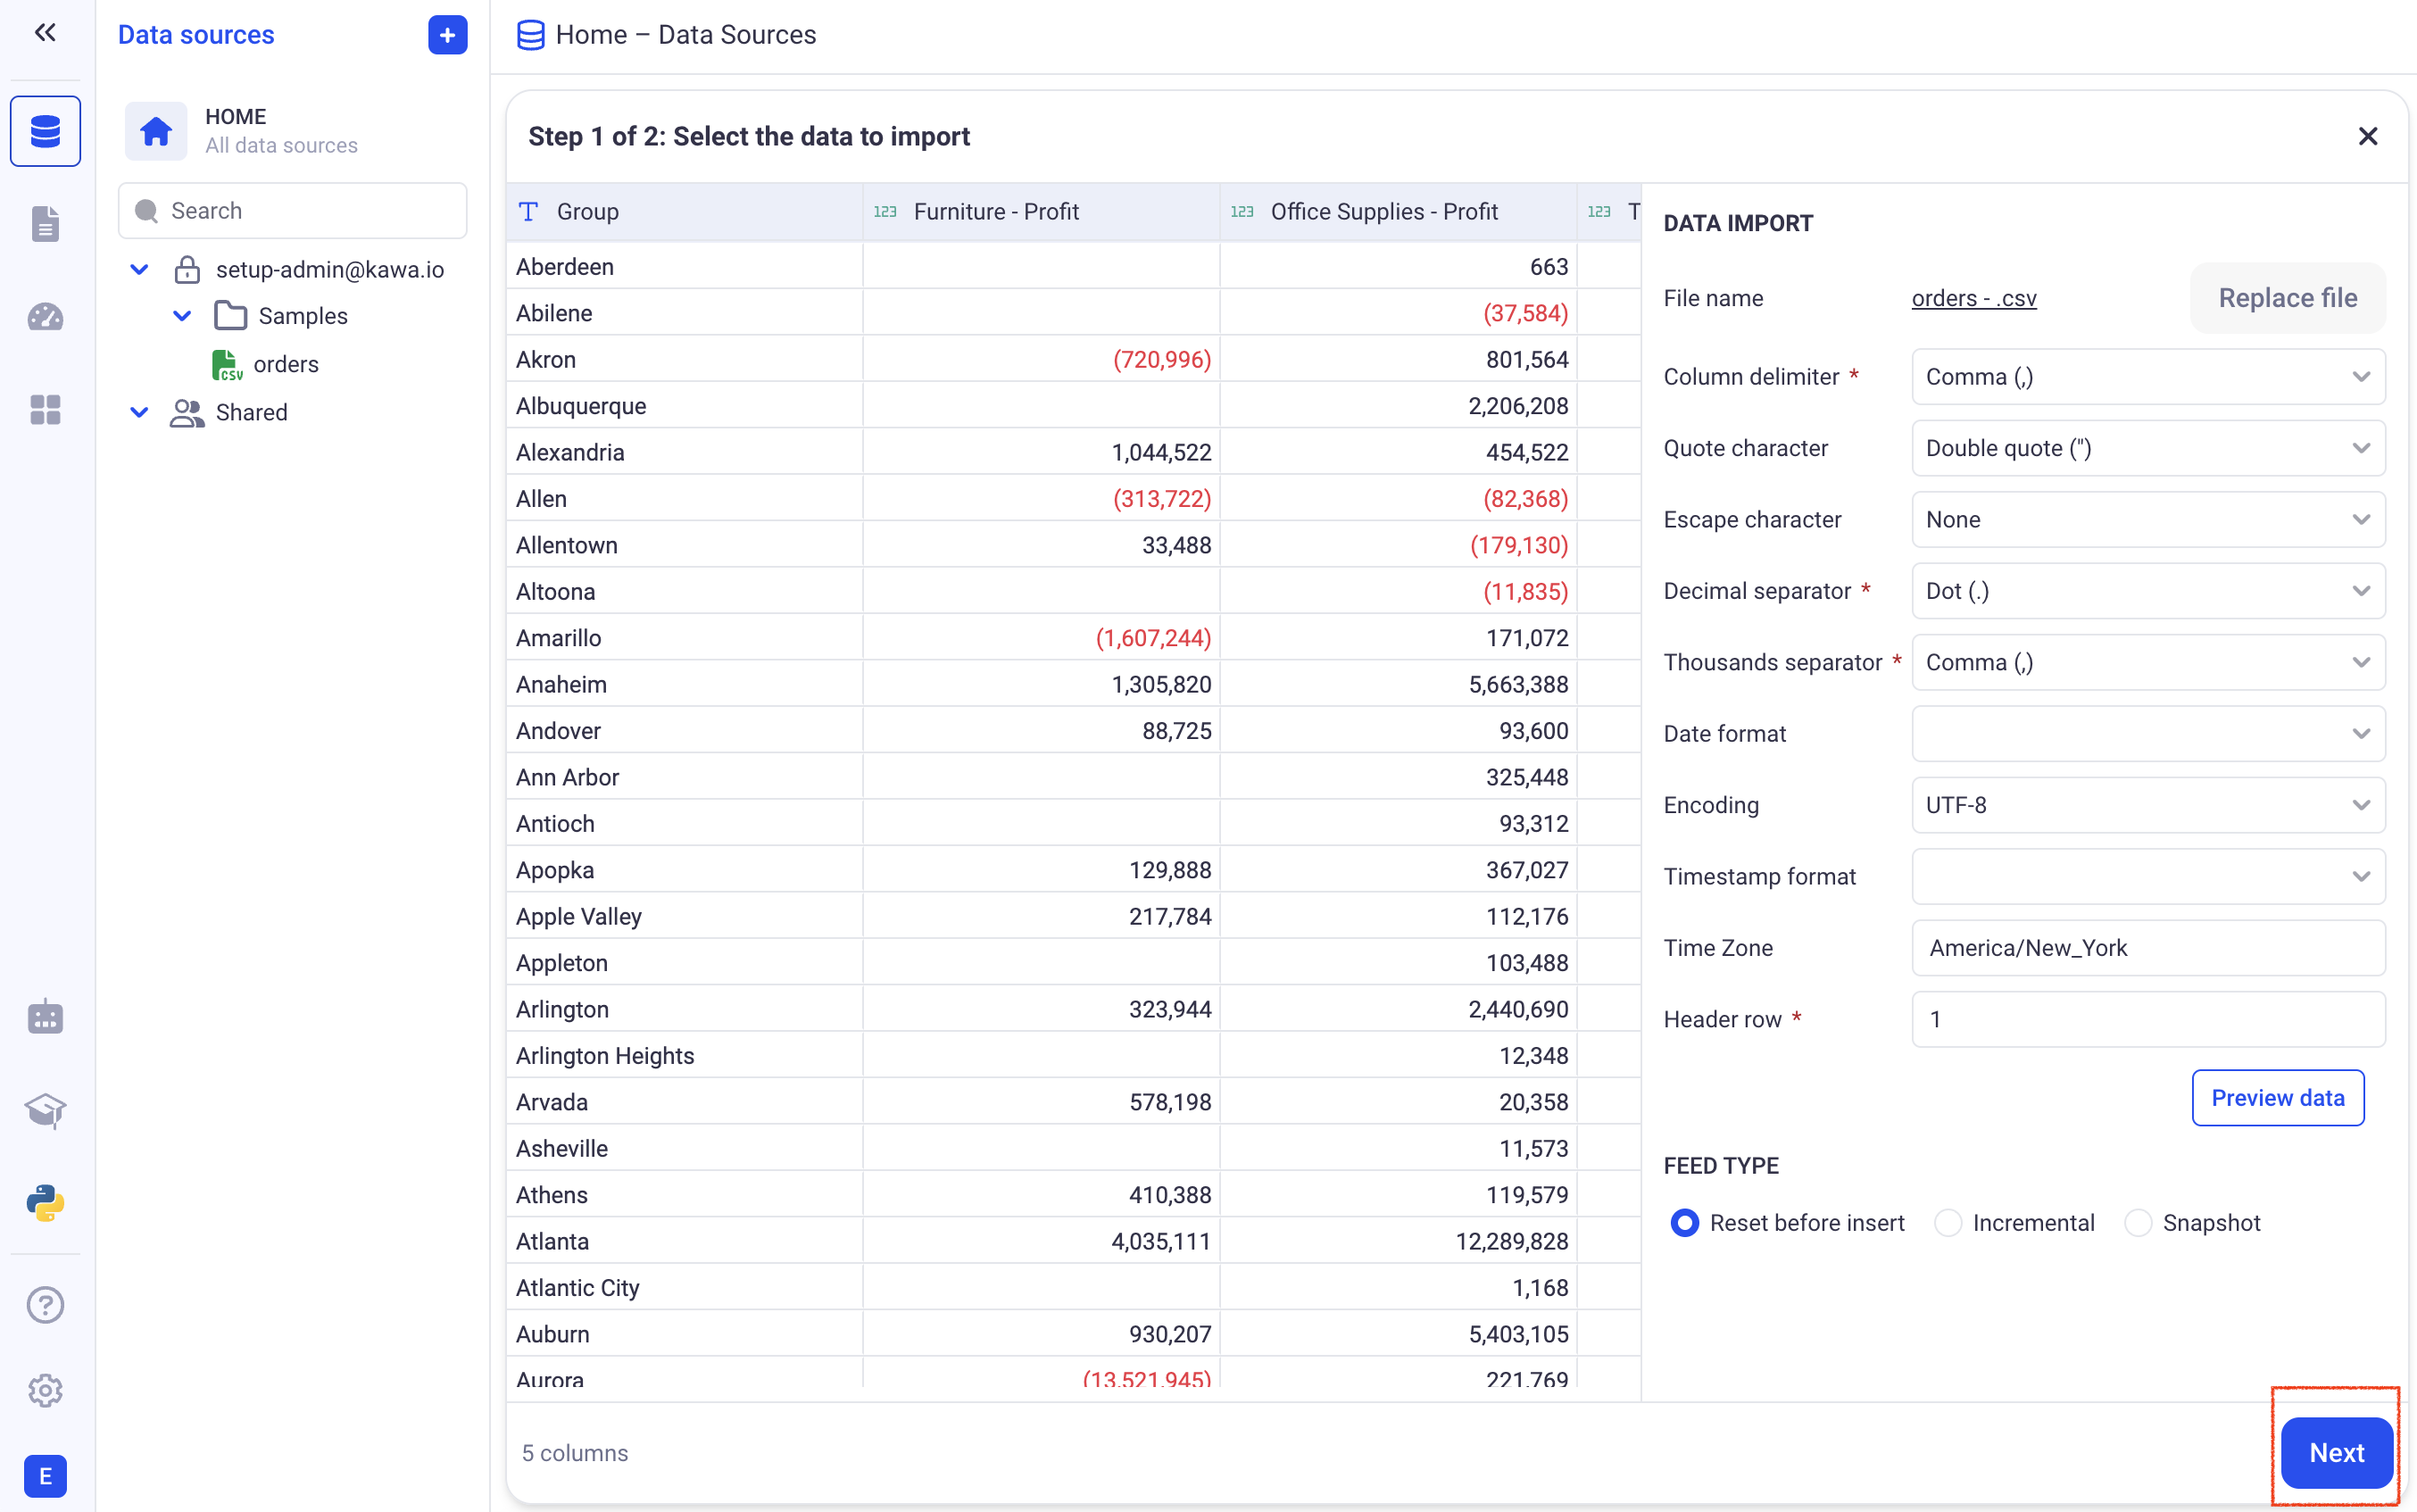Viewport: 2417px width, 1512px height.
Task: Click the collapse sidebar double-chevron icon
Action: pyautogui.click(x=45, y=33)
